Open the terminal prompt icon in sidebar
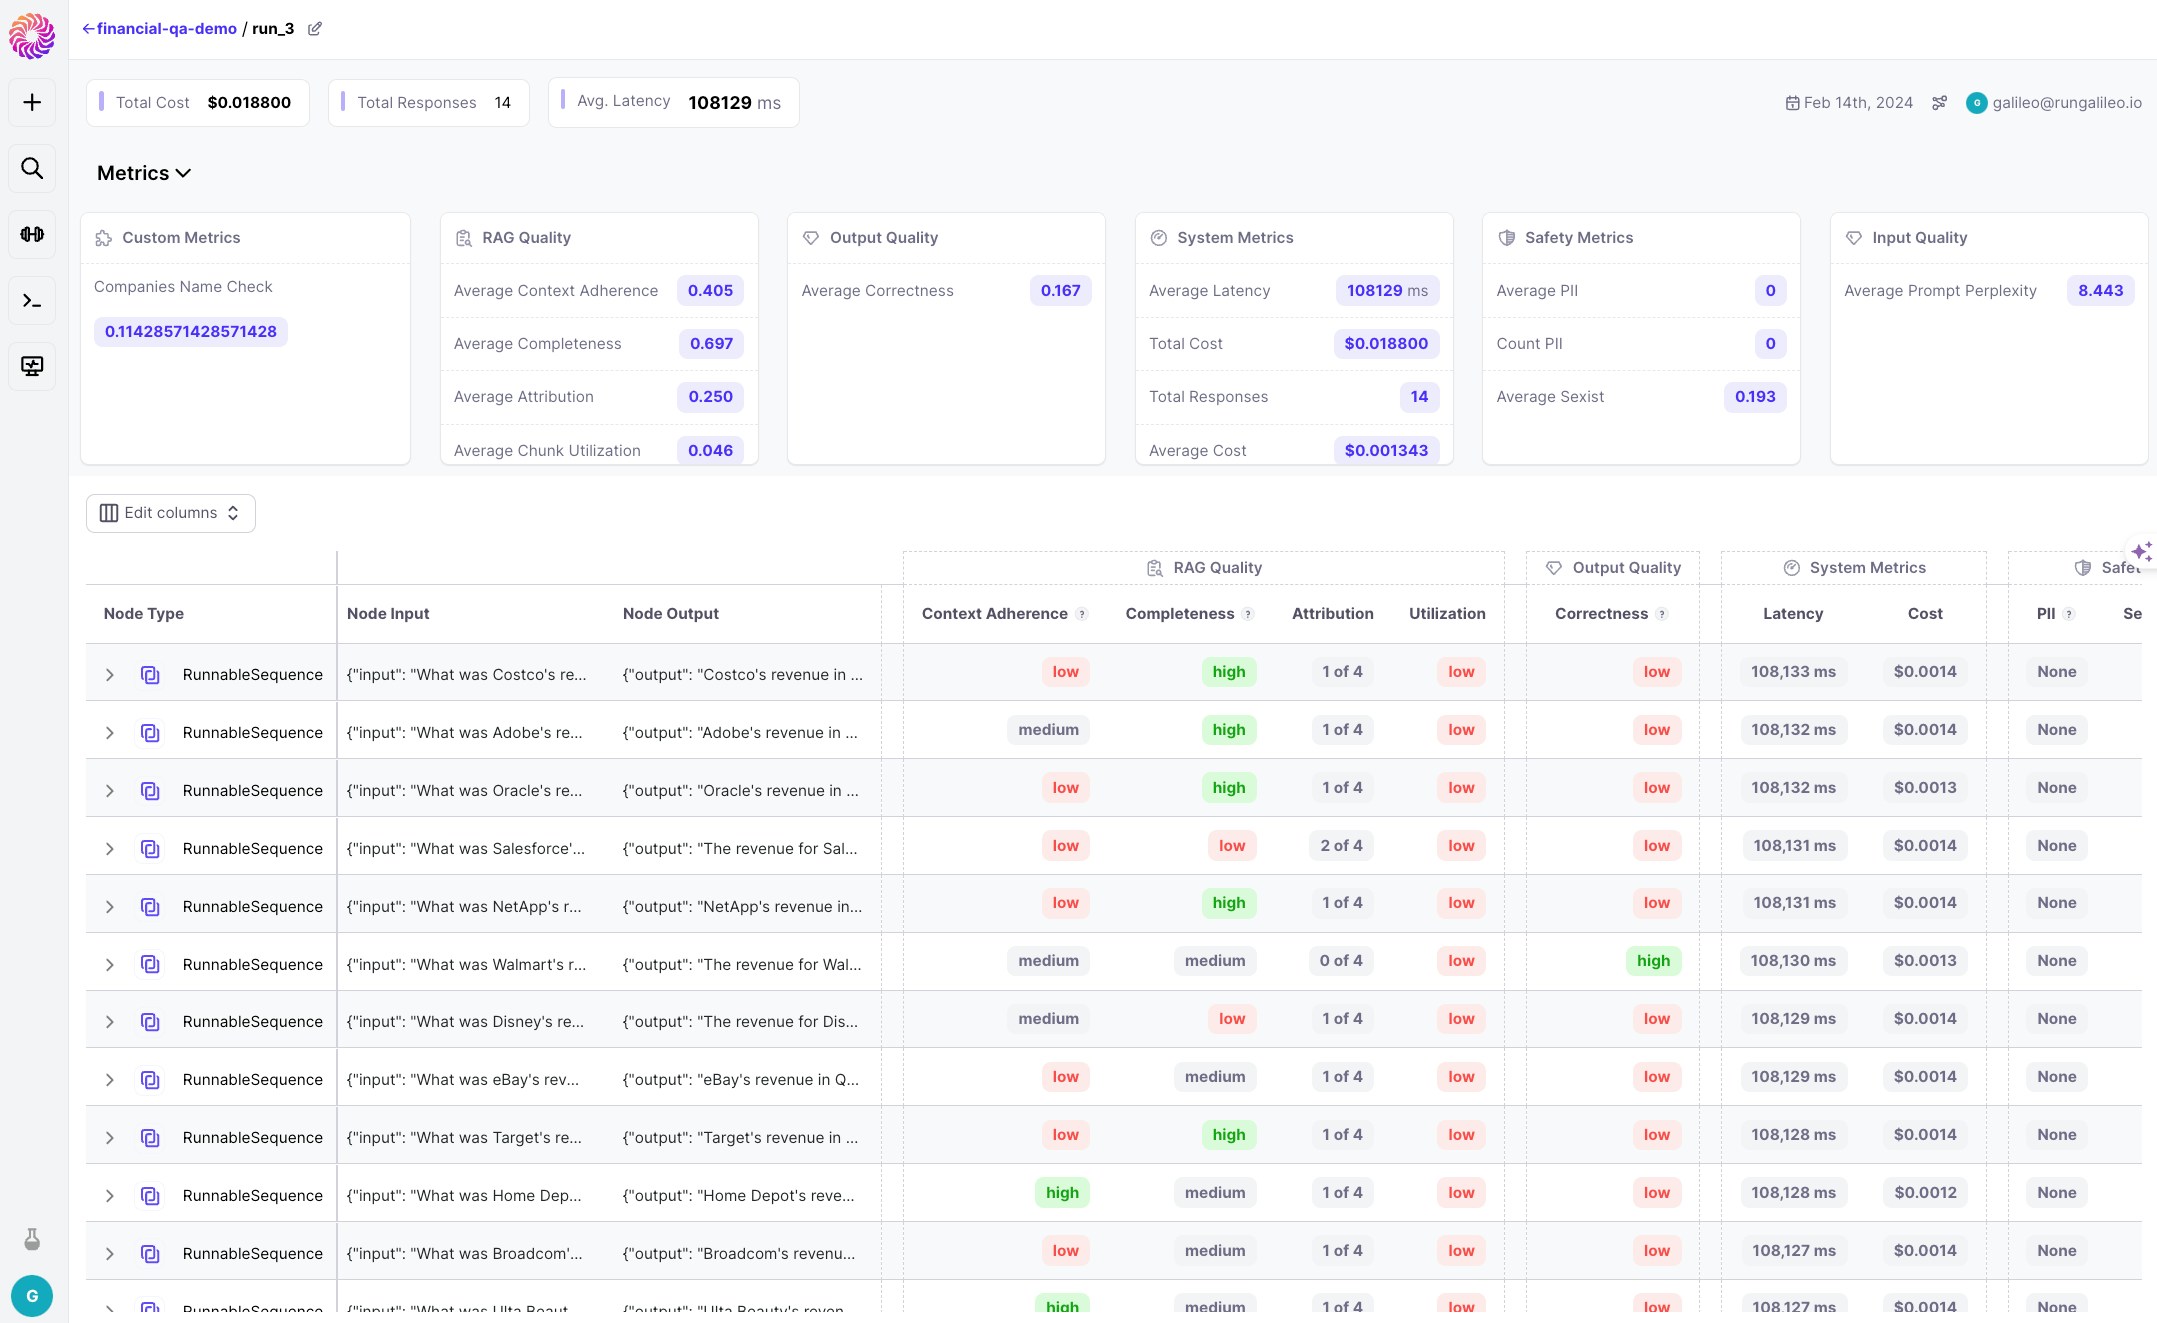The height and width of the screenshot is (1323, 2157). [x=32, y=300]
